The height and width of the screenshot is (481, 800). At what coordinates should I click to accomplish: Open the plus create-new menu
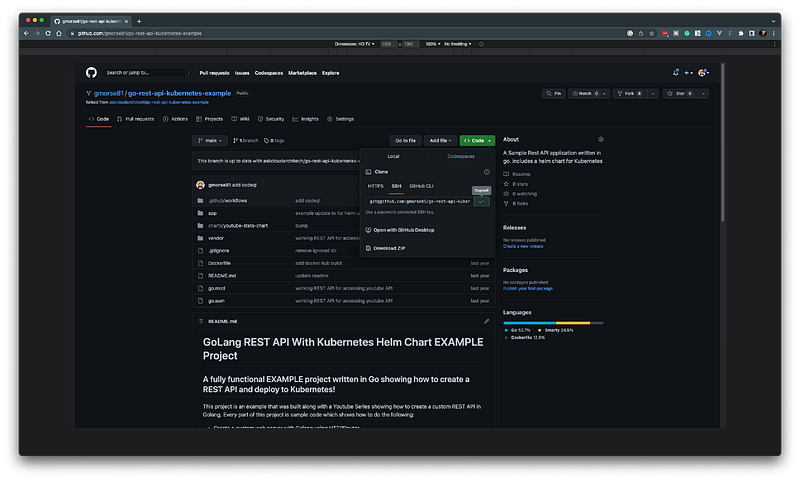pyautogui.click(x=688, y=73)
